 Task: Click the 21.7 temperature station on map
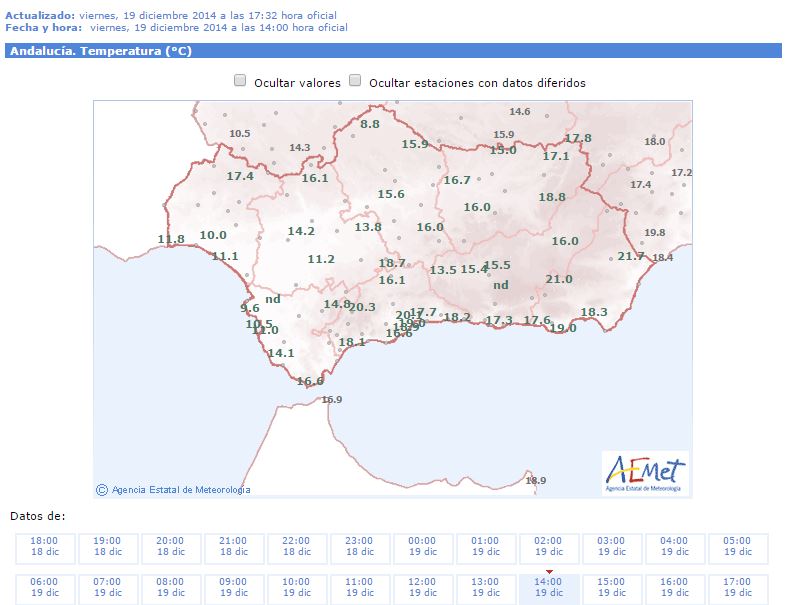(631, 256)
